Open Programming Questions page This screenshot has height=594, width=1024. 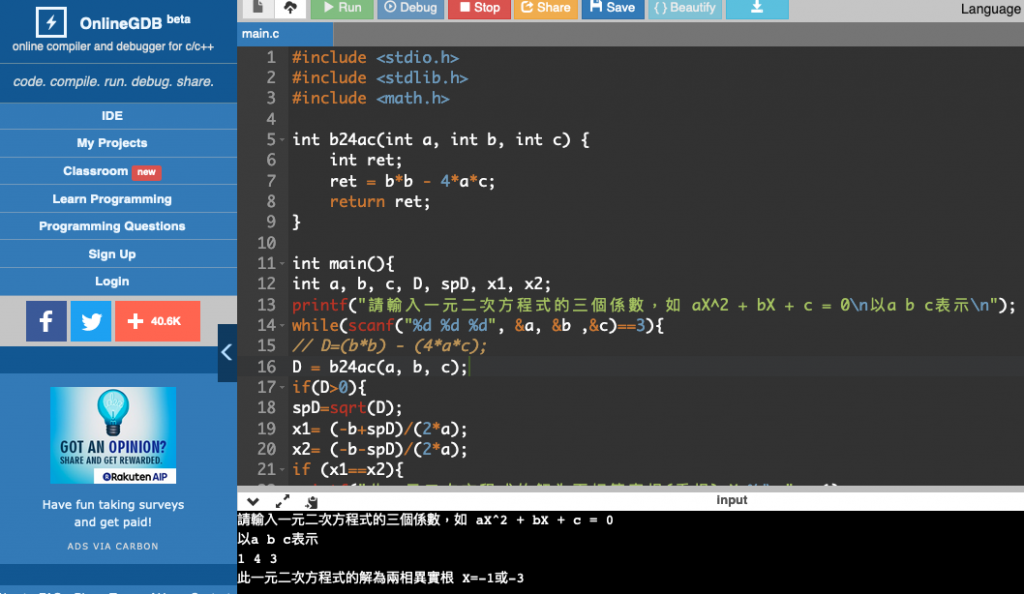(x=112, y=227)
